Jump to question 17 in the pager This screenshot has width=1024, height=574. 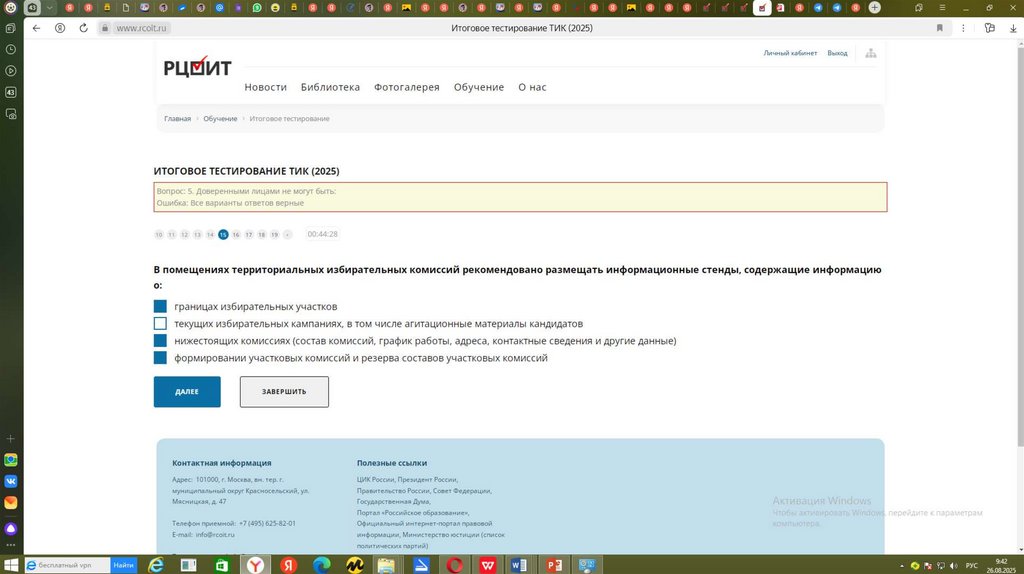[249, 234]
